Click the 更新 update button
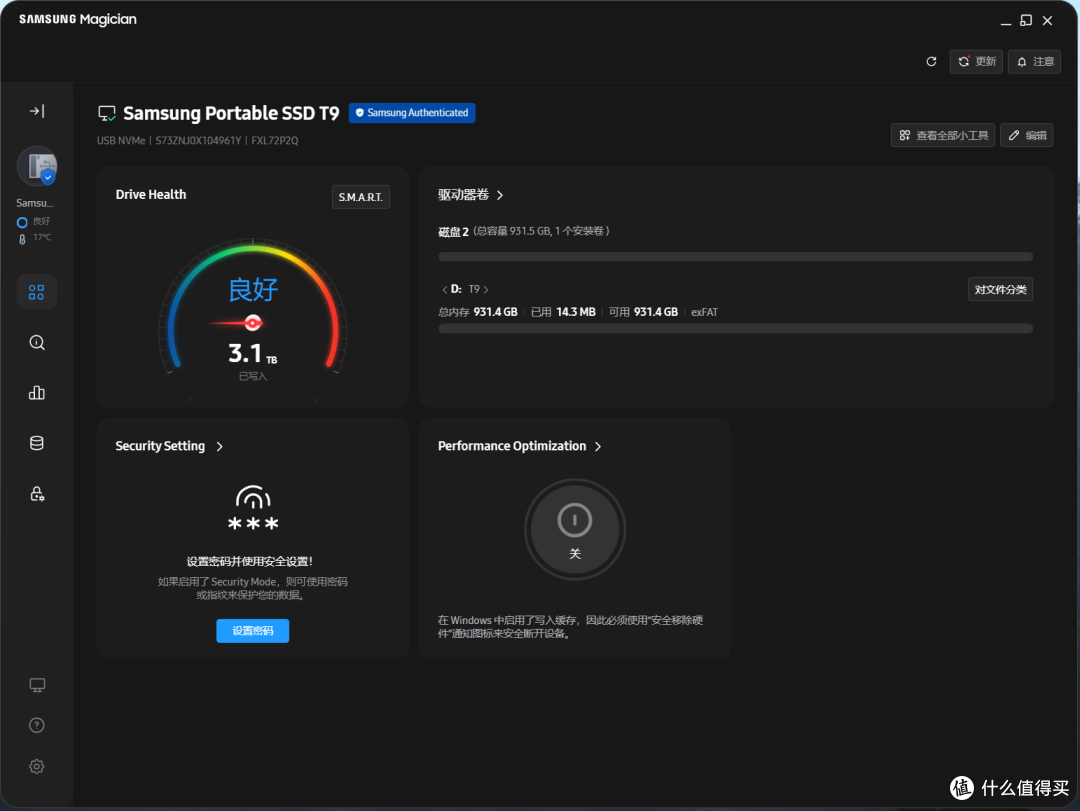The image size is (1080, 811). [x=976, y=61]
